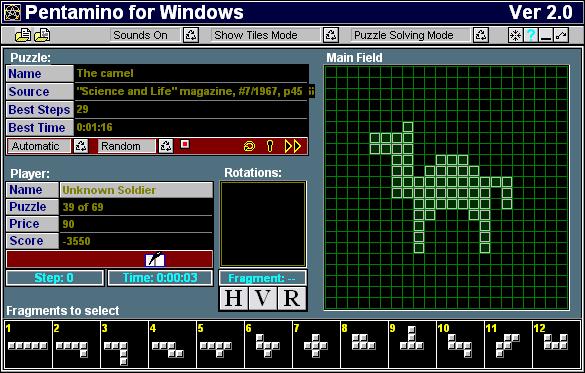Select pentomino fragment number 7 cross
The width and height of the screenshot is (585, 373).
pyautogui.click(x=316, y=344)
